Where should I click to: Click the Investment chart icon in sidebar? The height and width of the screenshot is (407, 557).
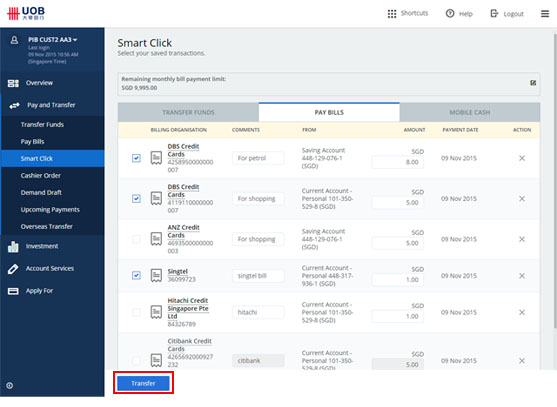point(13,246)
